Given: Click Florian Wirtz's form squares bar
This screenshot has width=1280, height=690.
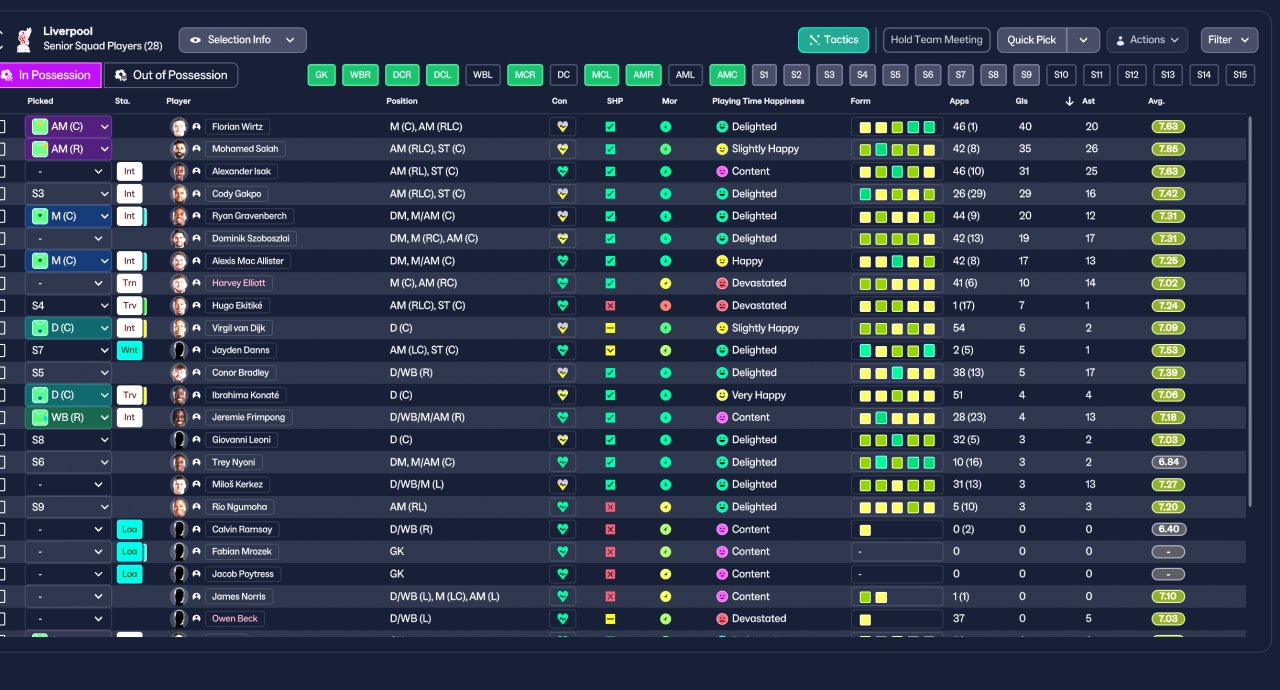Looking at the screenshot, I should coord(897,127).
